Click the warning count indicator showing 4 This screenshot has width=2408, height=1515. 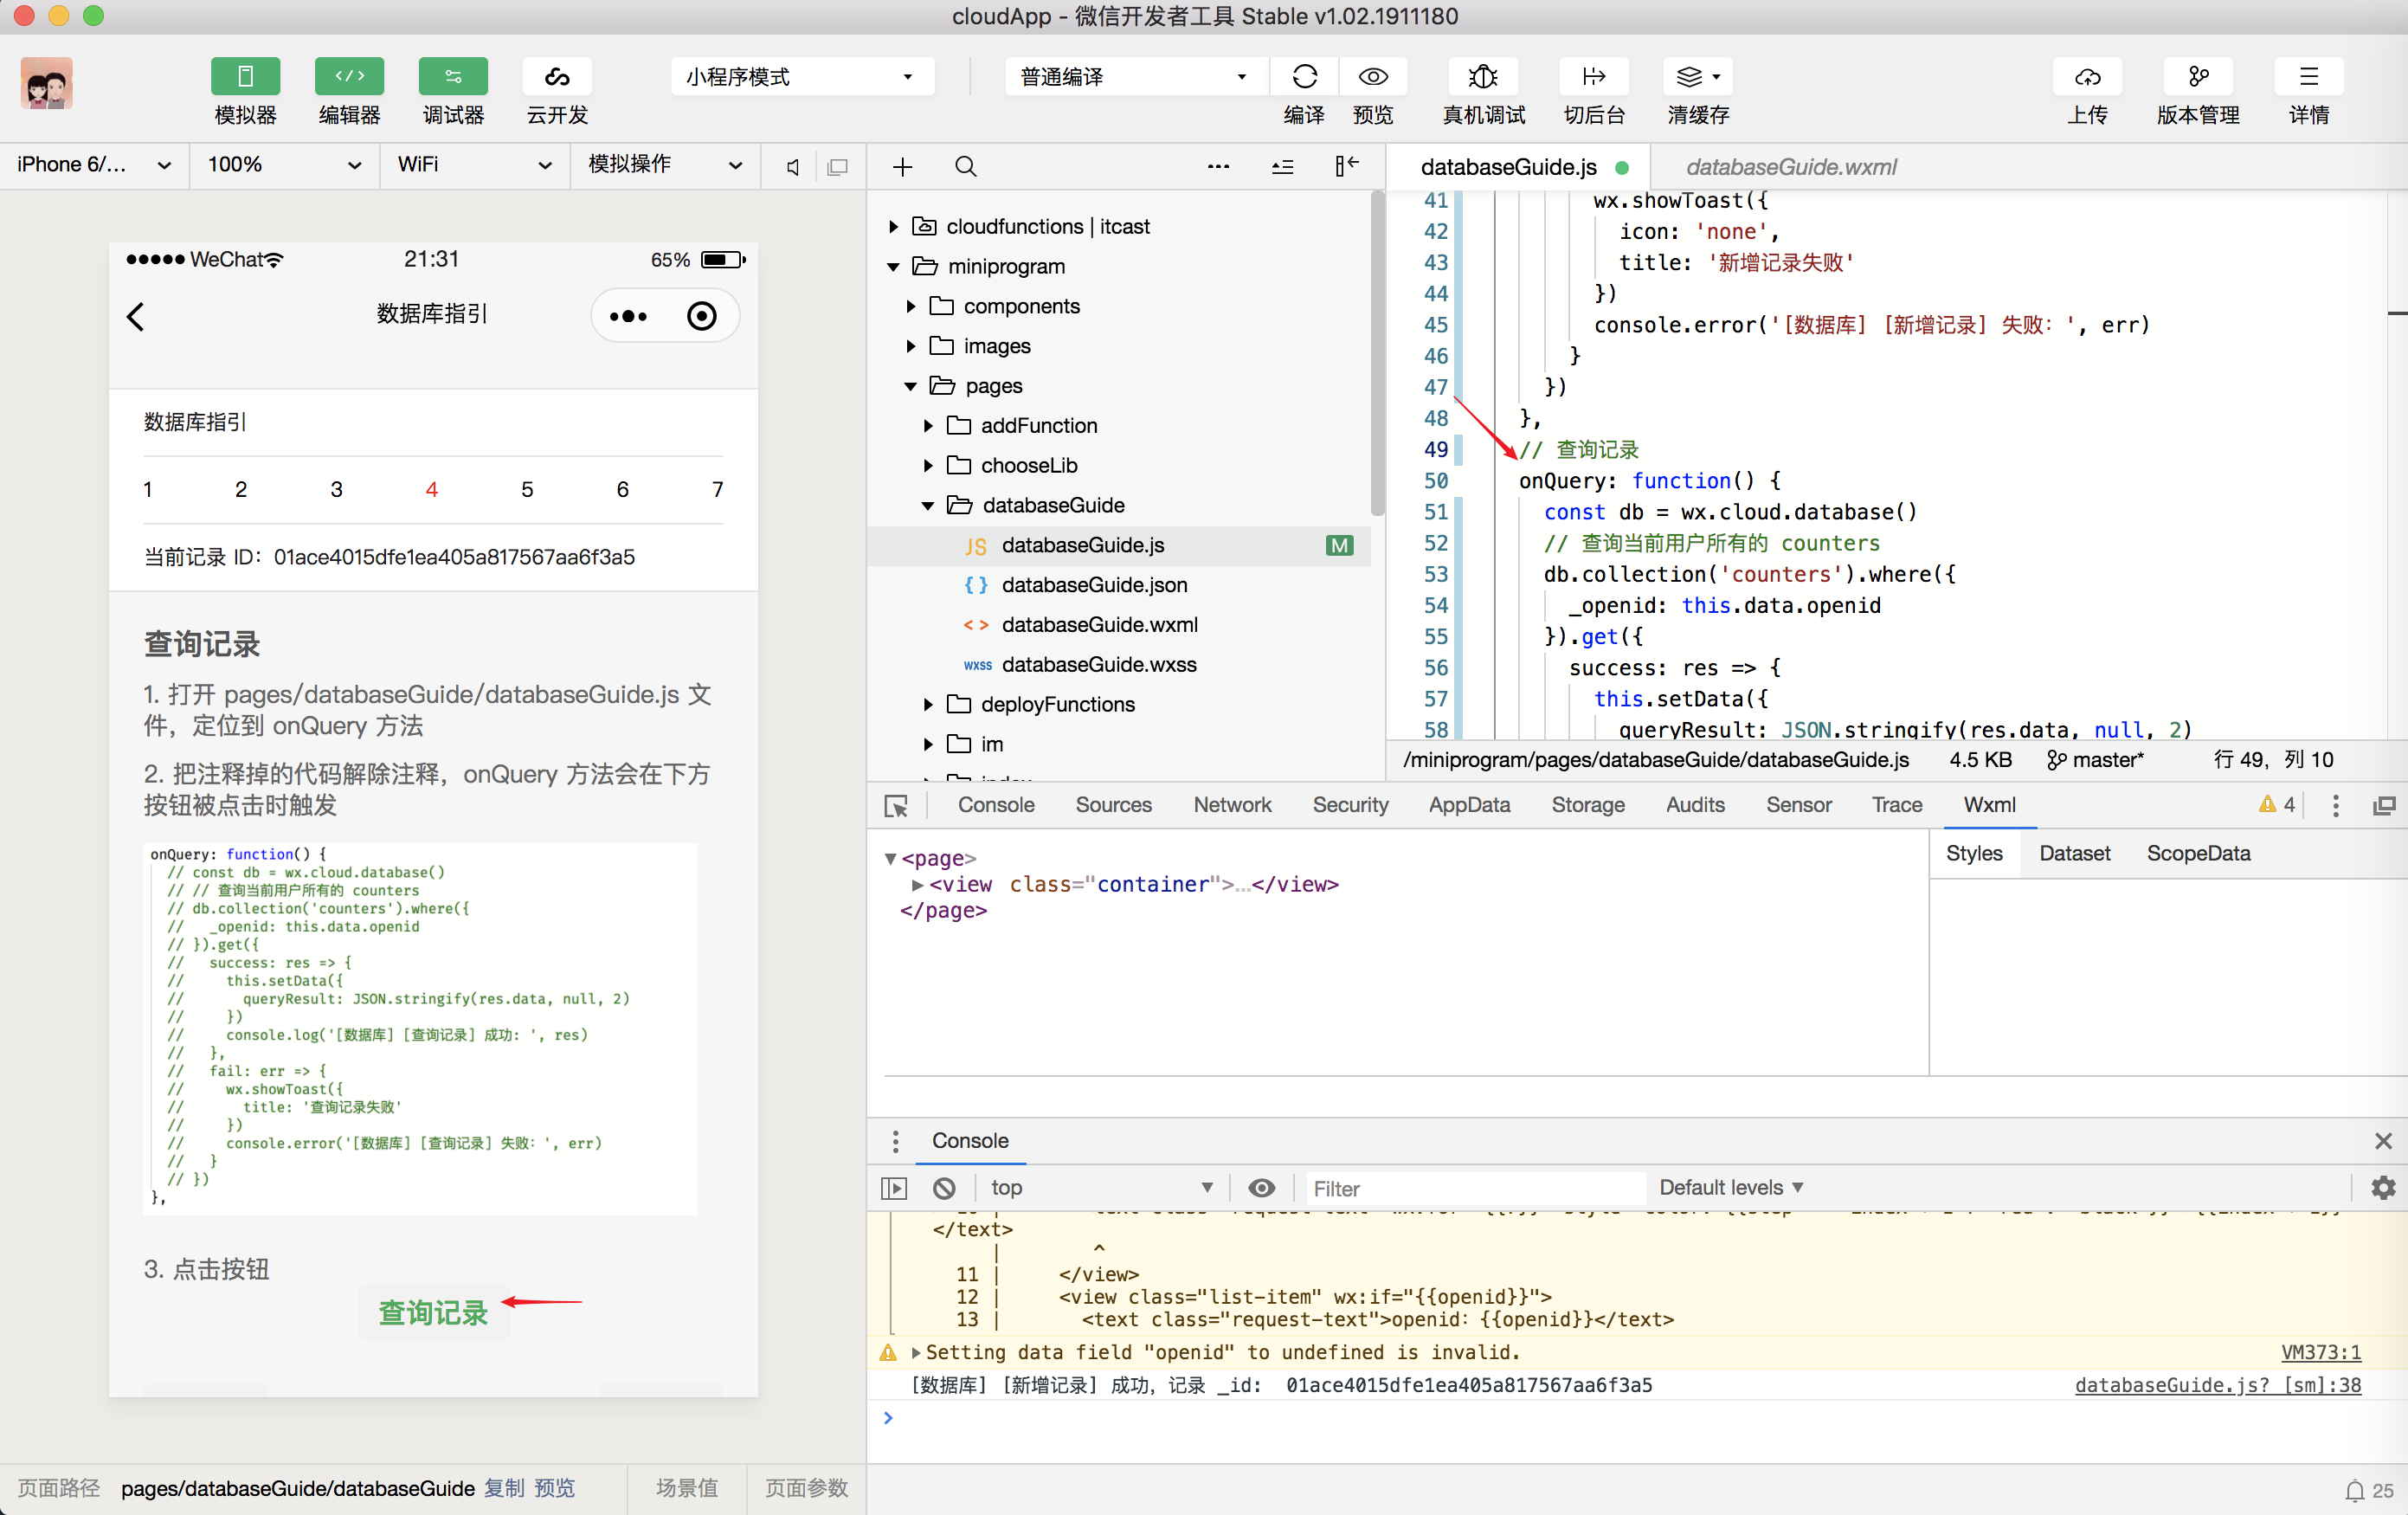[x=2276, y=805]
